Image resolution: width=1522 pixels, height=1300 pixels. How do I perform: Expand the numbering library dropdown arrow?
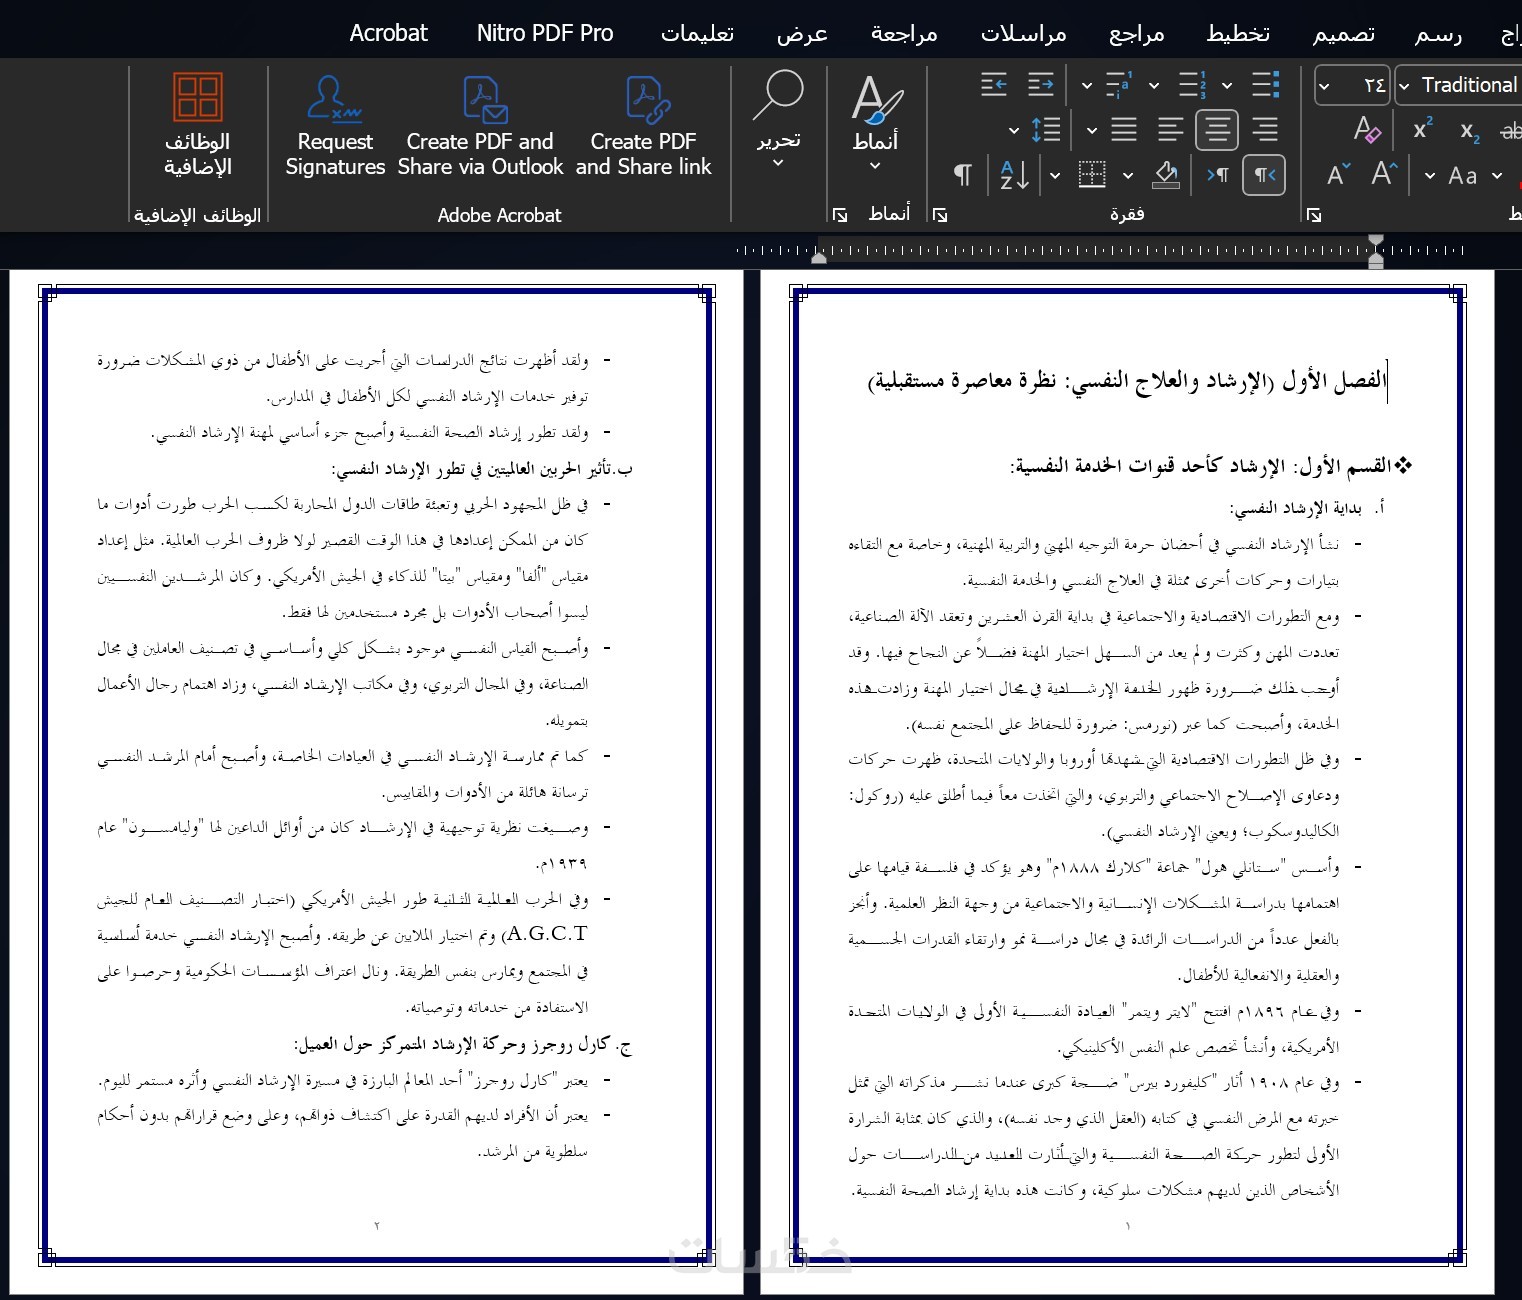click(1154, 86)
